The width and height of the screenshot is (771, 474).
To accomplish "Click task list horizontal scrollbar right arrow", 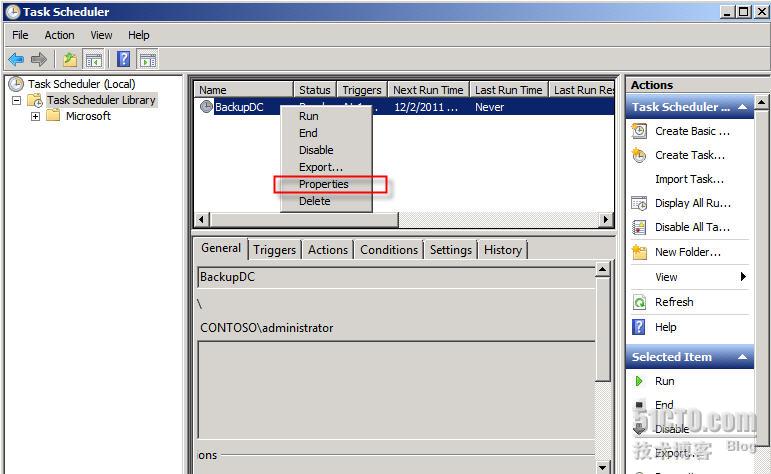I will [x=606, y=219].
